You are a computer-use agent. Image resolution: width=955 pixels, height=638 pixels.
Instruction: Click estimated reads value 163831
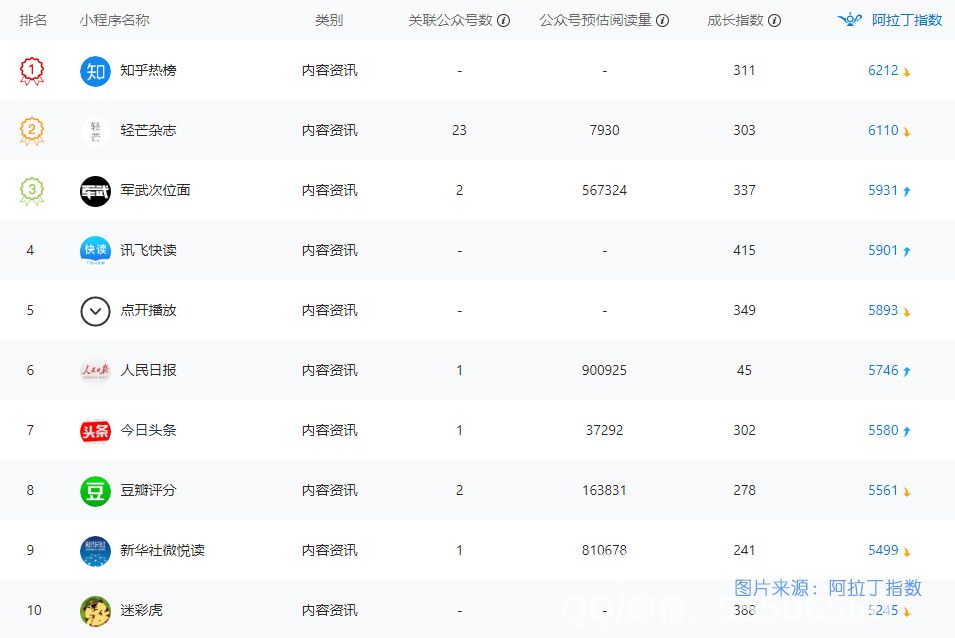pyautogui.click(x=604, y=490)
